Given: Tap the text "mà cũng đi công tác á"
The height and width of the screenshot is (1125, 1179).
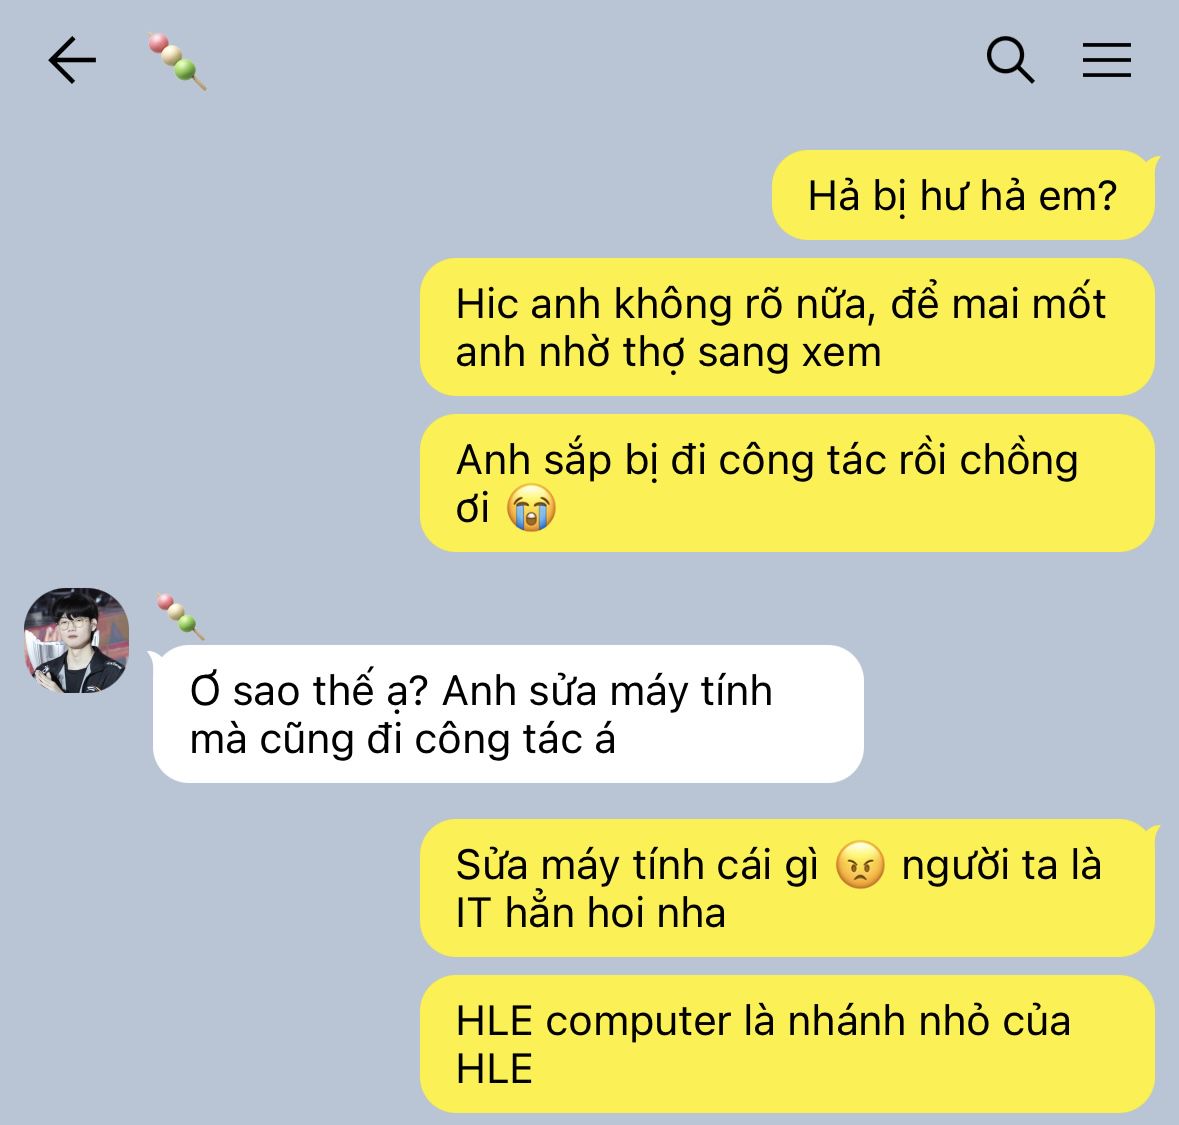Looking at the screenshot, I should point(402,739).
